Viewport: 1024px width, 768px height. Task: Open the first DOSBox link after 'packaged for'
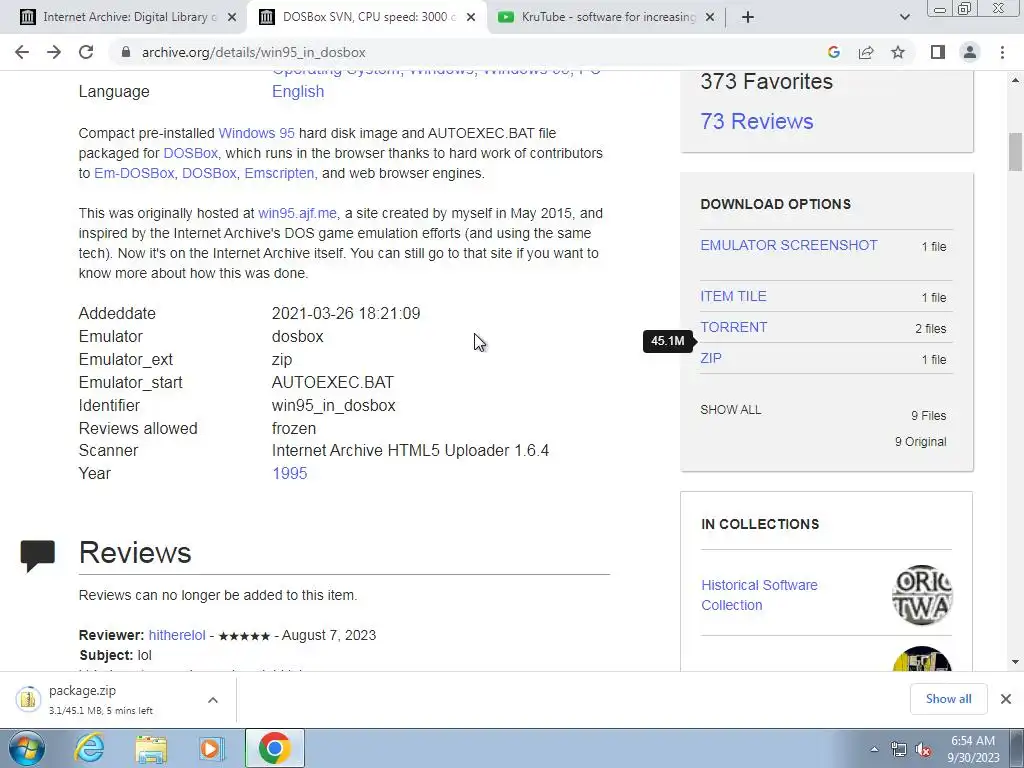(190, 153)
